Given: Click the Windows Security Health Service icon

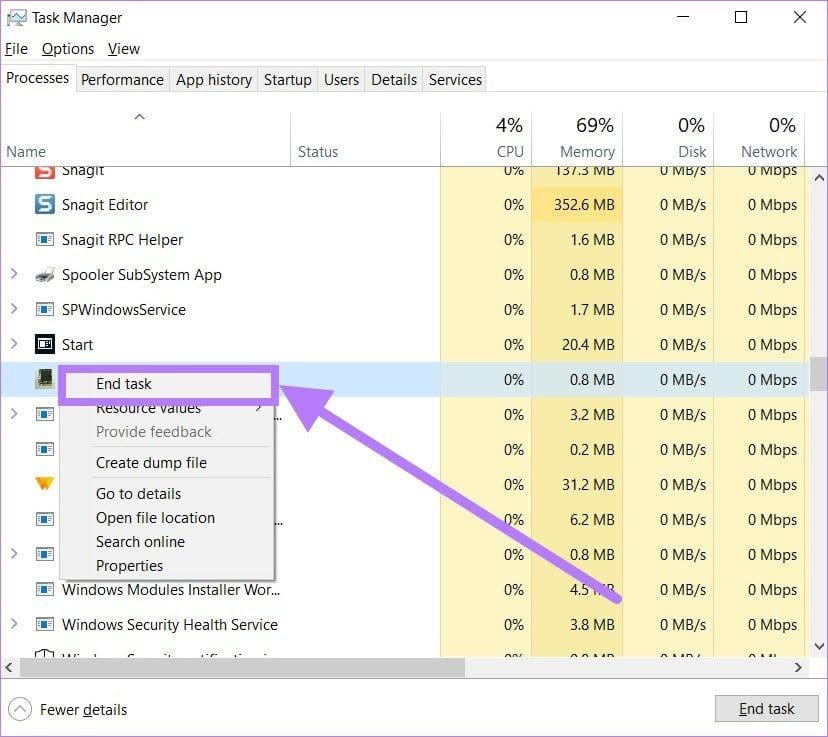Looking at the screenshot, I should tap(44, 625).
